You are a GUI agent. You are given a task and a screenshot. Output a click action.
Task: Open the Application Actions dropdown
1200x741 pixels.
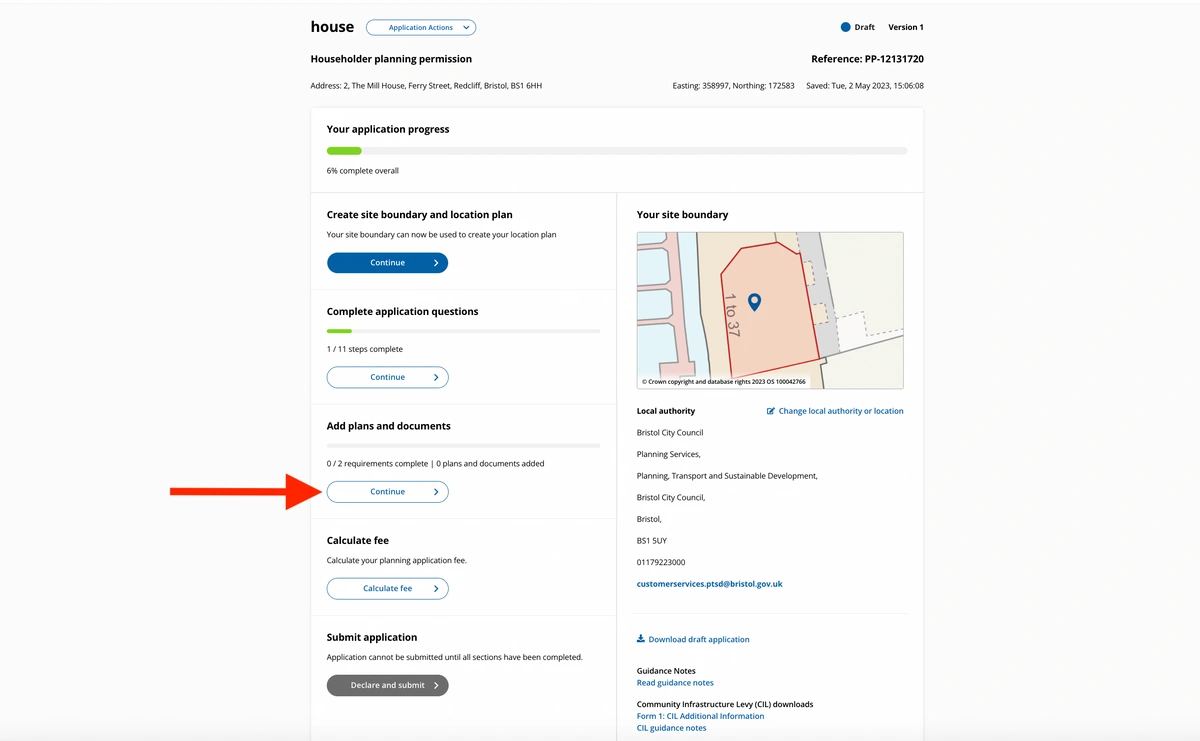pos(420,28)
